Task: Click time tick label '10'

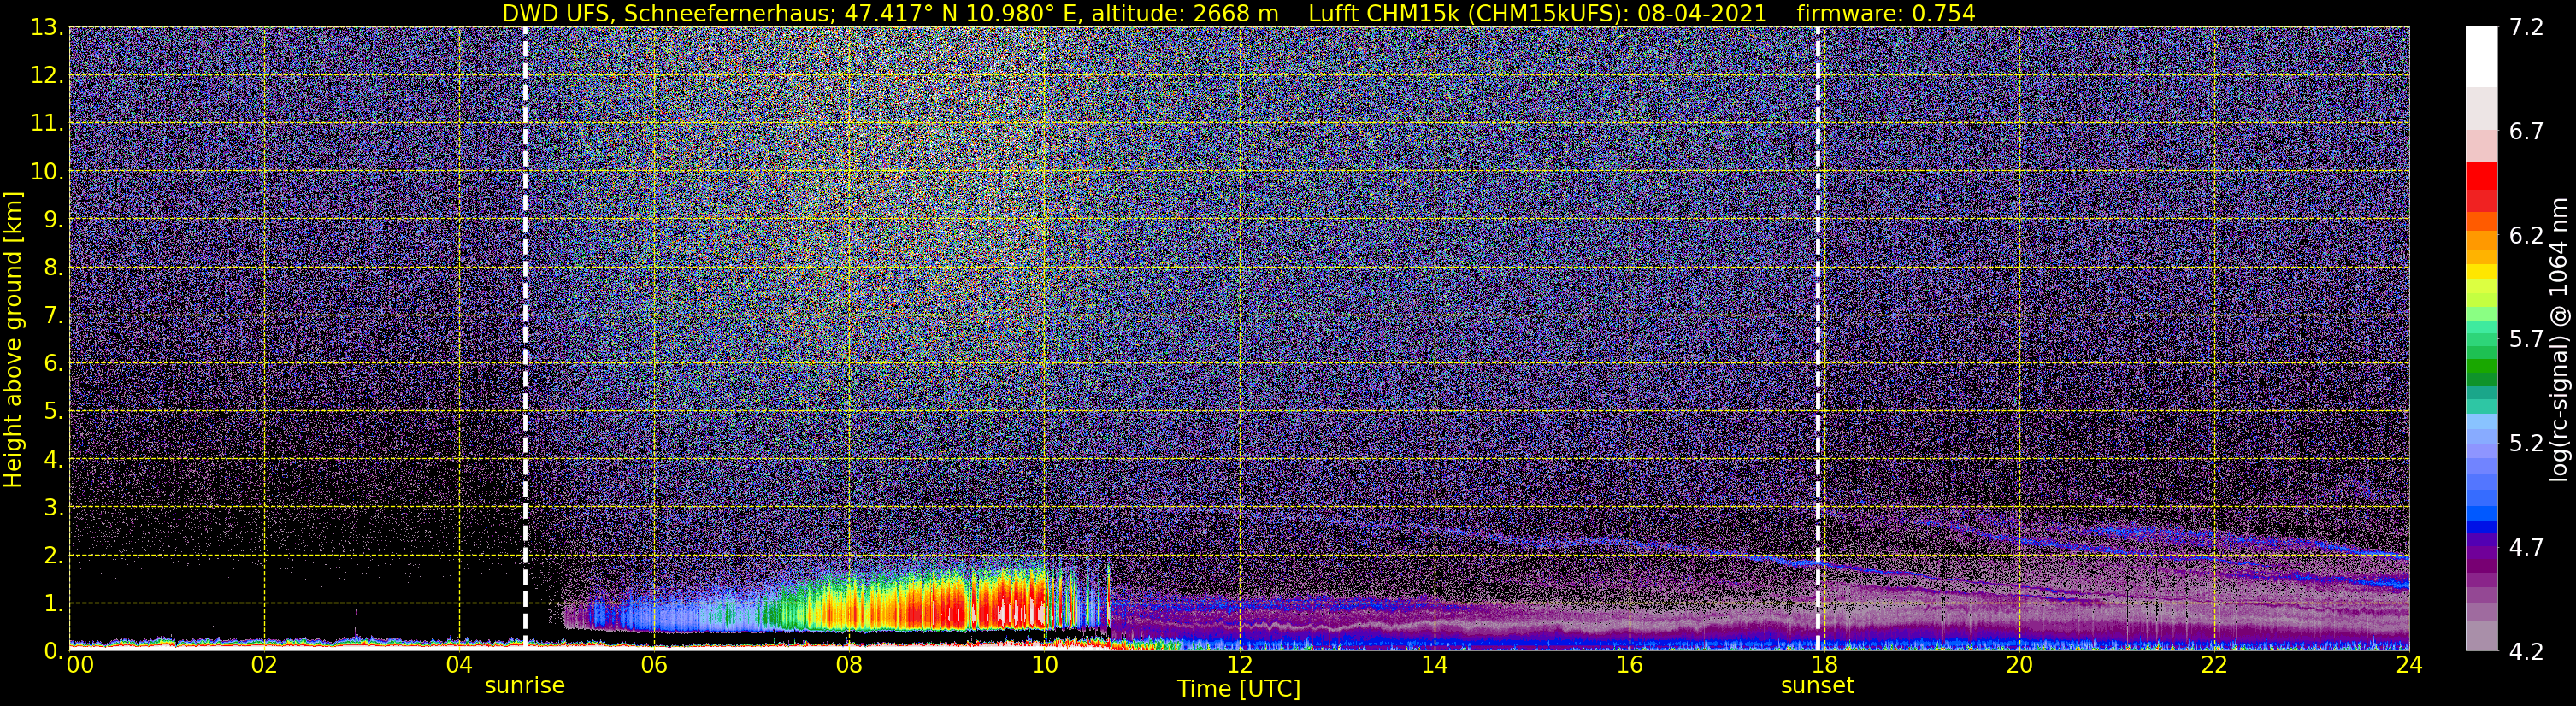Action: coord(1044,665)
